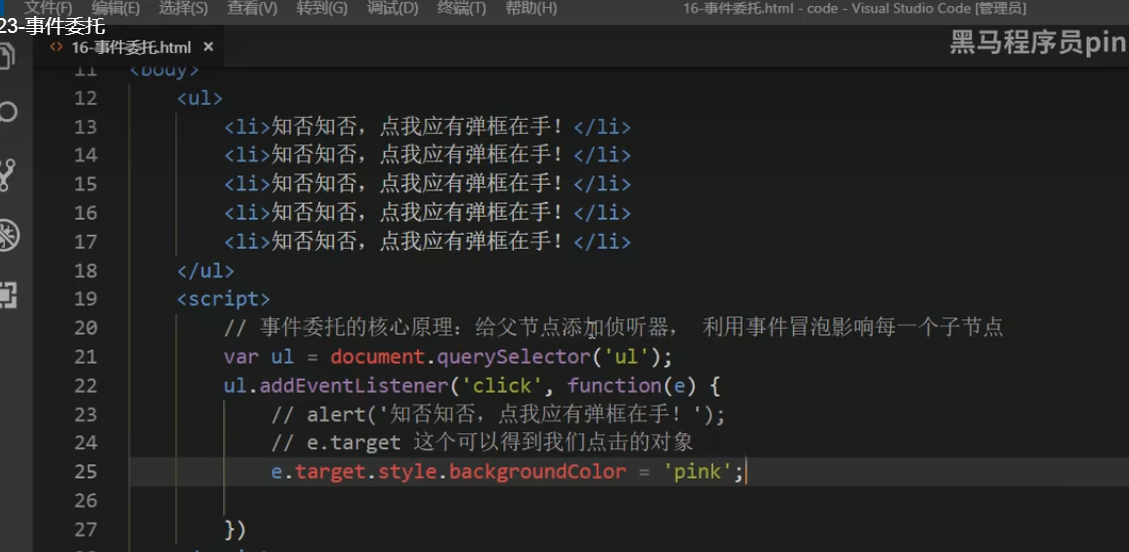Screen dimensions: 1129x552
Task: Click the 'pink' string on line 25
Action: click(x=698, y=472)
